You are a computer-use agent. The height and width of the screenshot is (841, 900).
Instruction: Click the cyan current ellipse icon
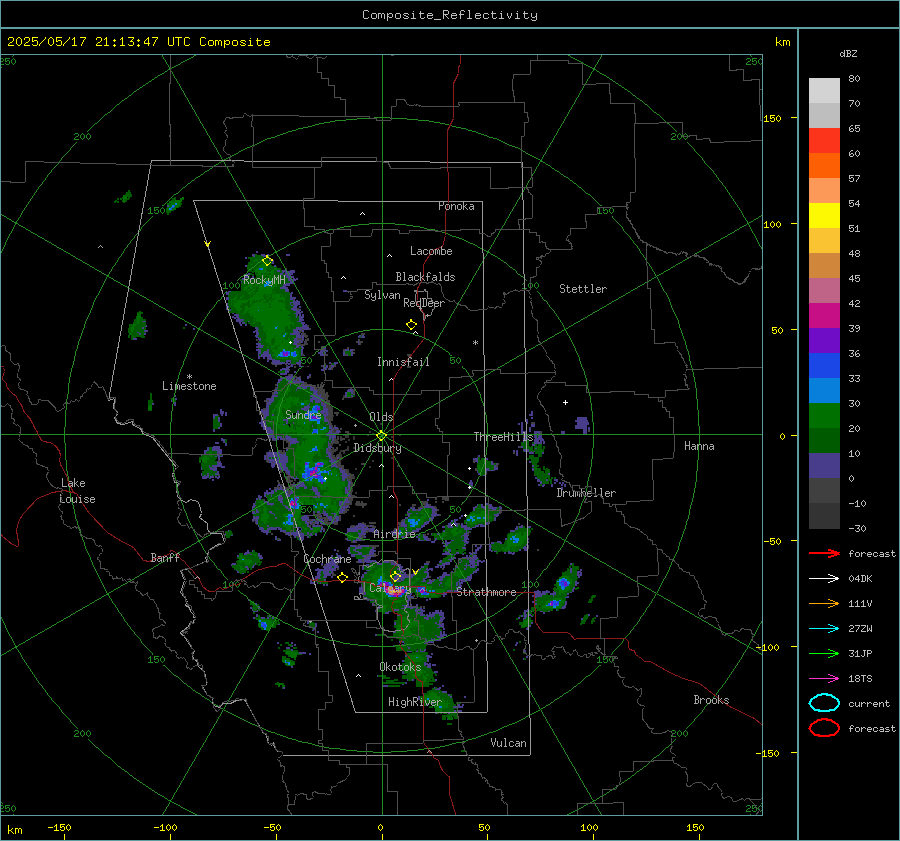point(824,703)
